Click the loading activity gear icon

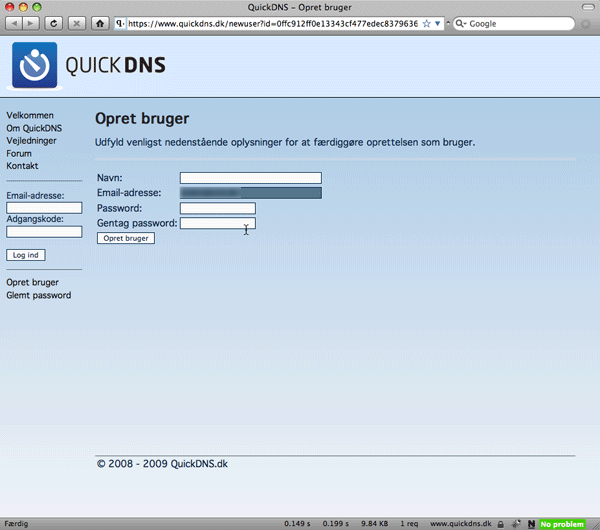tap(585, 24)
